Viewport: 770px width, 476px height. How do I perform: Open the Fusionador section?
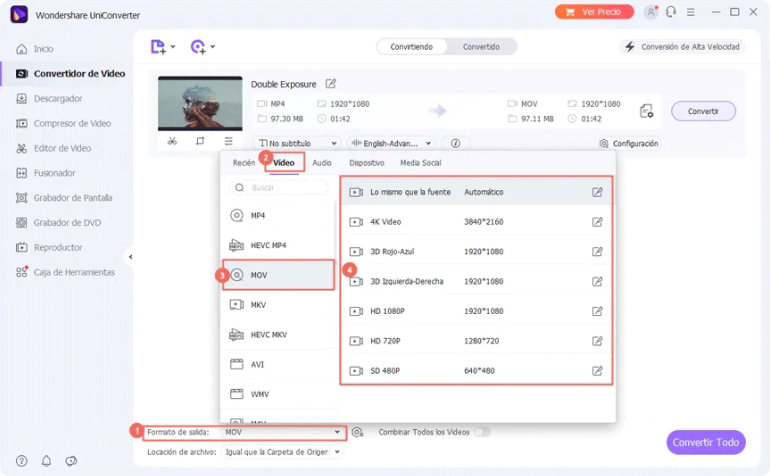coord(46,173)
